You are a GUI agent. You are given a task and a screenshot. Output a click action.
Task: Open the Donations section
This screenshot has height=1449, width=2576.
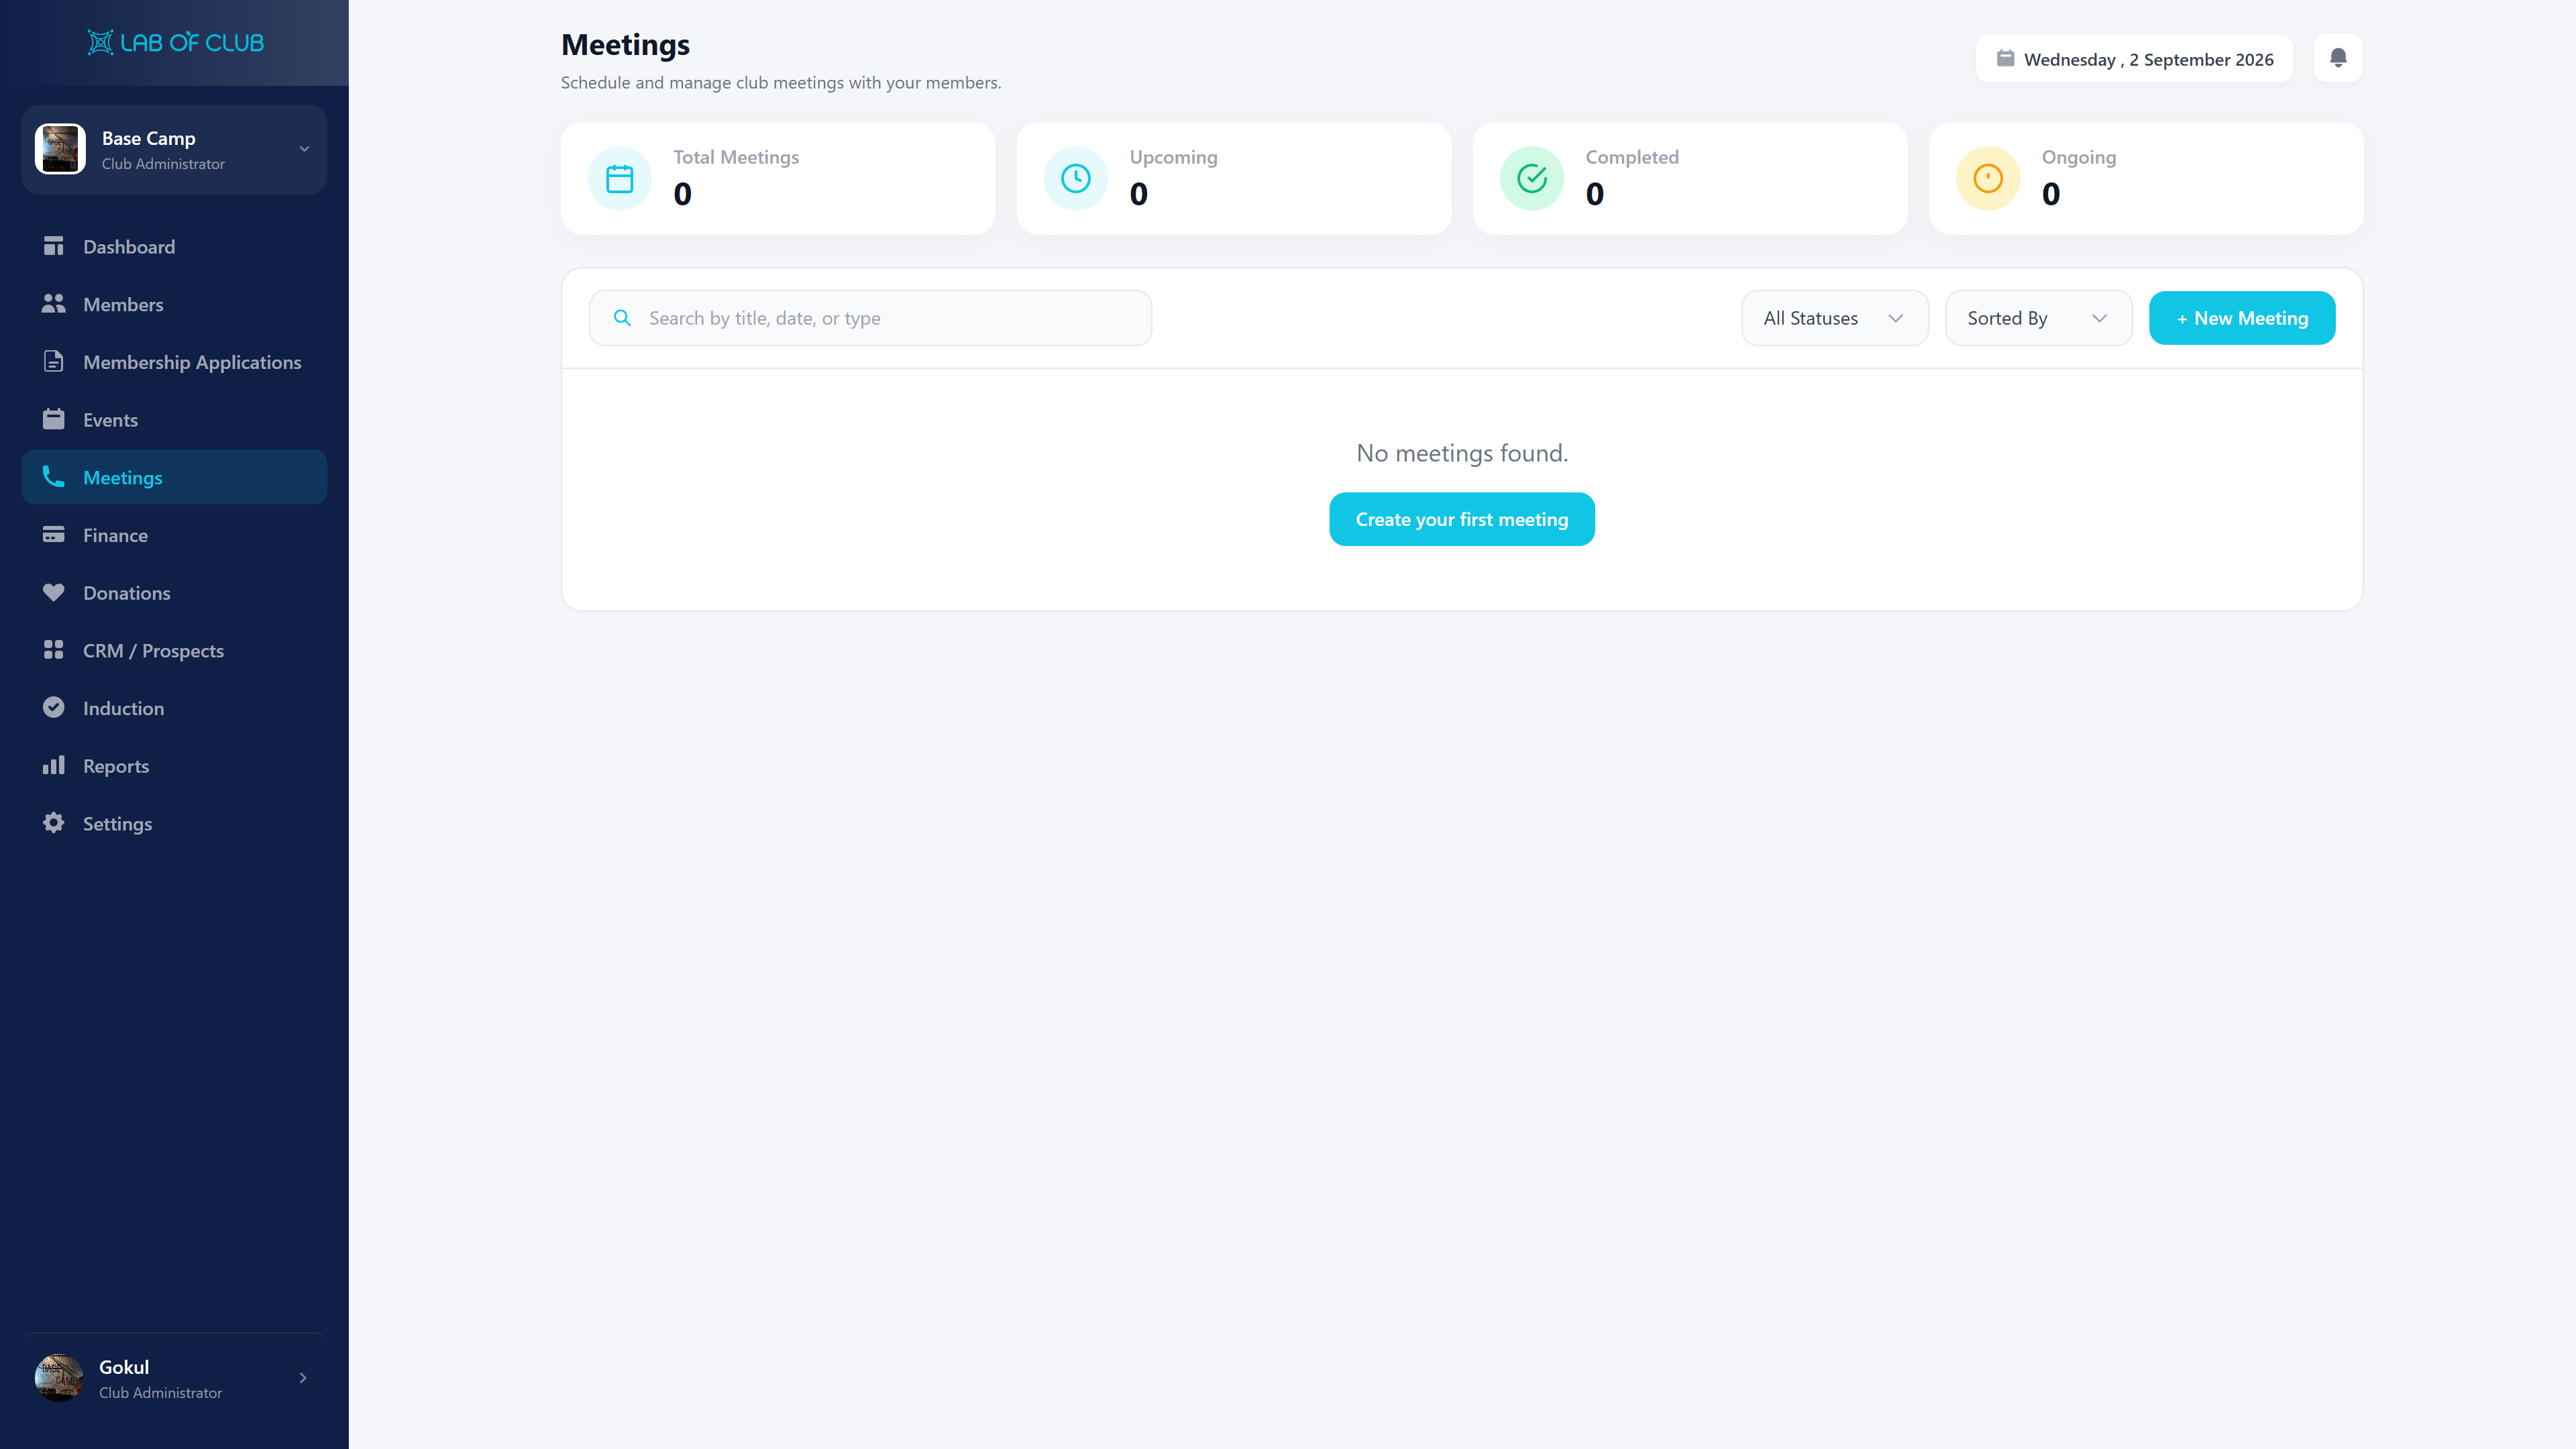pos(174,592)
